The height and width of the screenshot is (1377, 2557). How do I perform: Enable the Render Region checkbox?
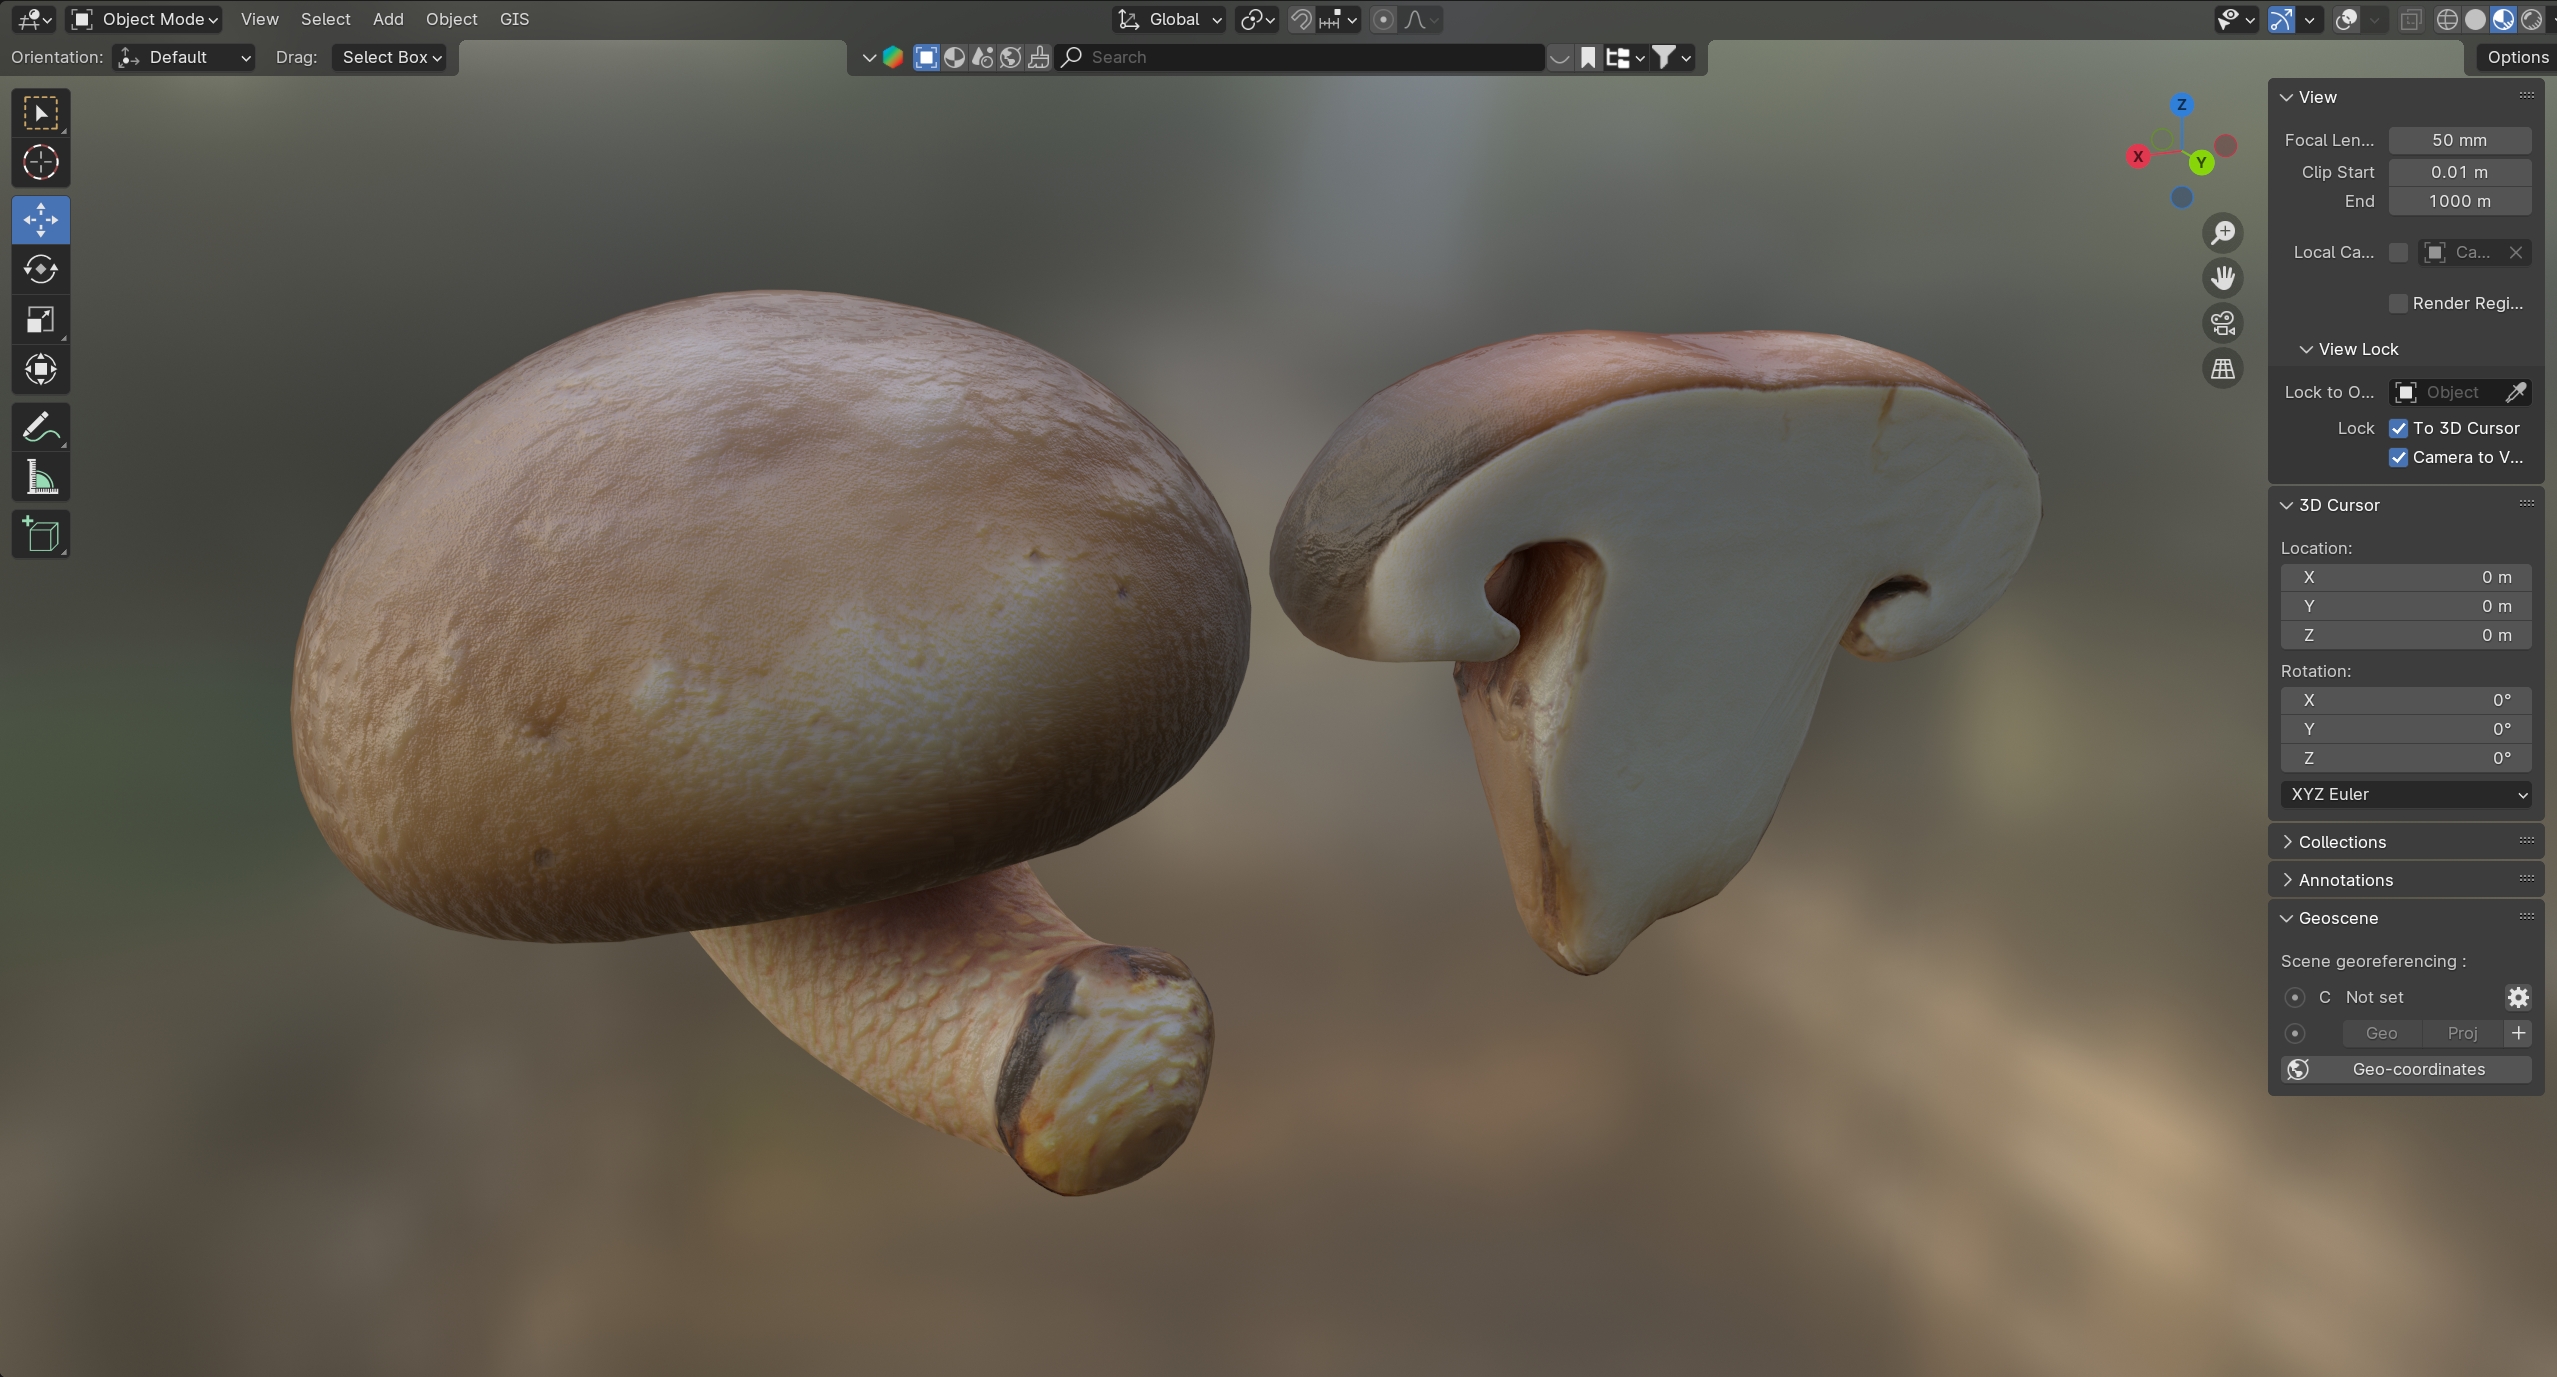[x=2398, y=303]
